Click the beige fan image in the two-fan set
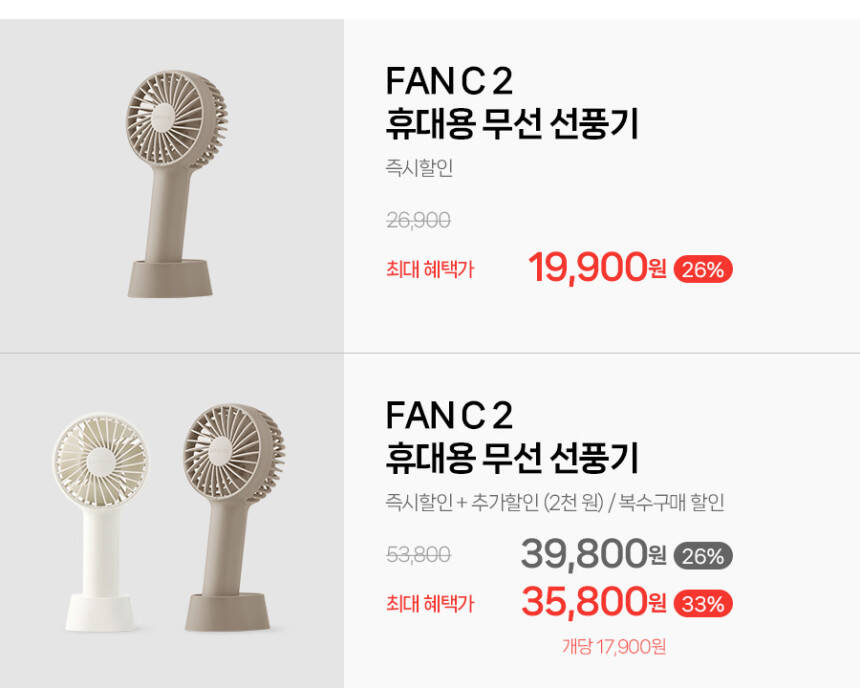860x688 pixels. tap(233, 515)
